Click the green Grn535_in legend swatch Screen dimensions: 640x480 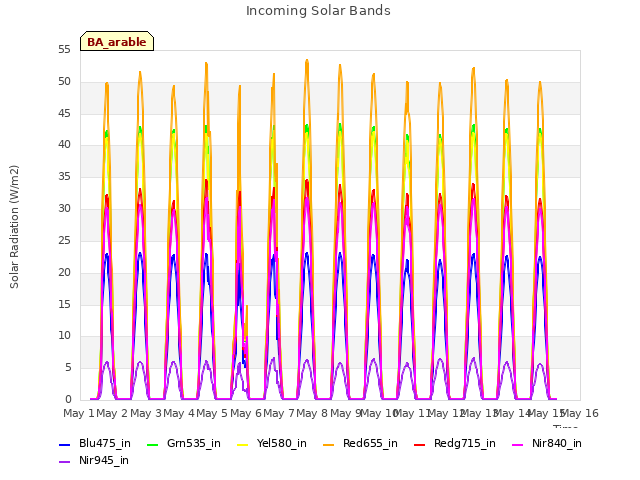(x=152, y=444)
